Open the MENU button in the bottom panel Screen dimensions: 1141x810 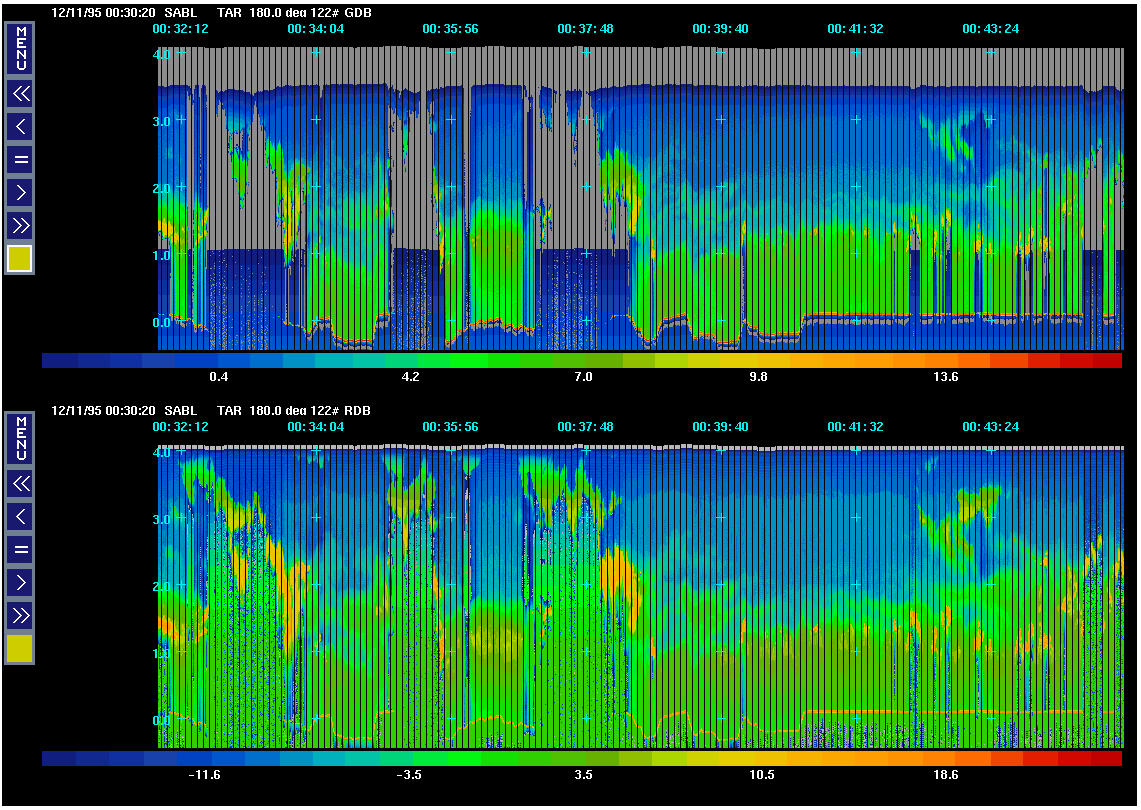click(21, 438)
